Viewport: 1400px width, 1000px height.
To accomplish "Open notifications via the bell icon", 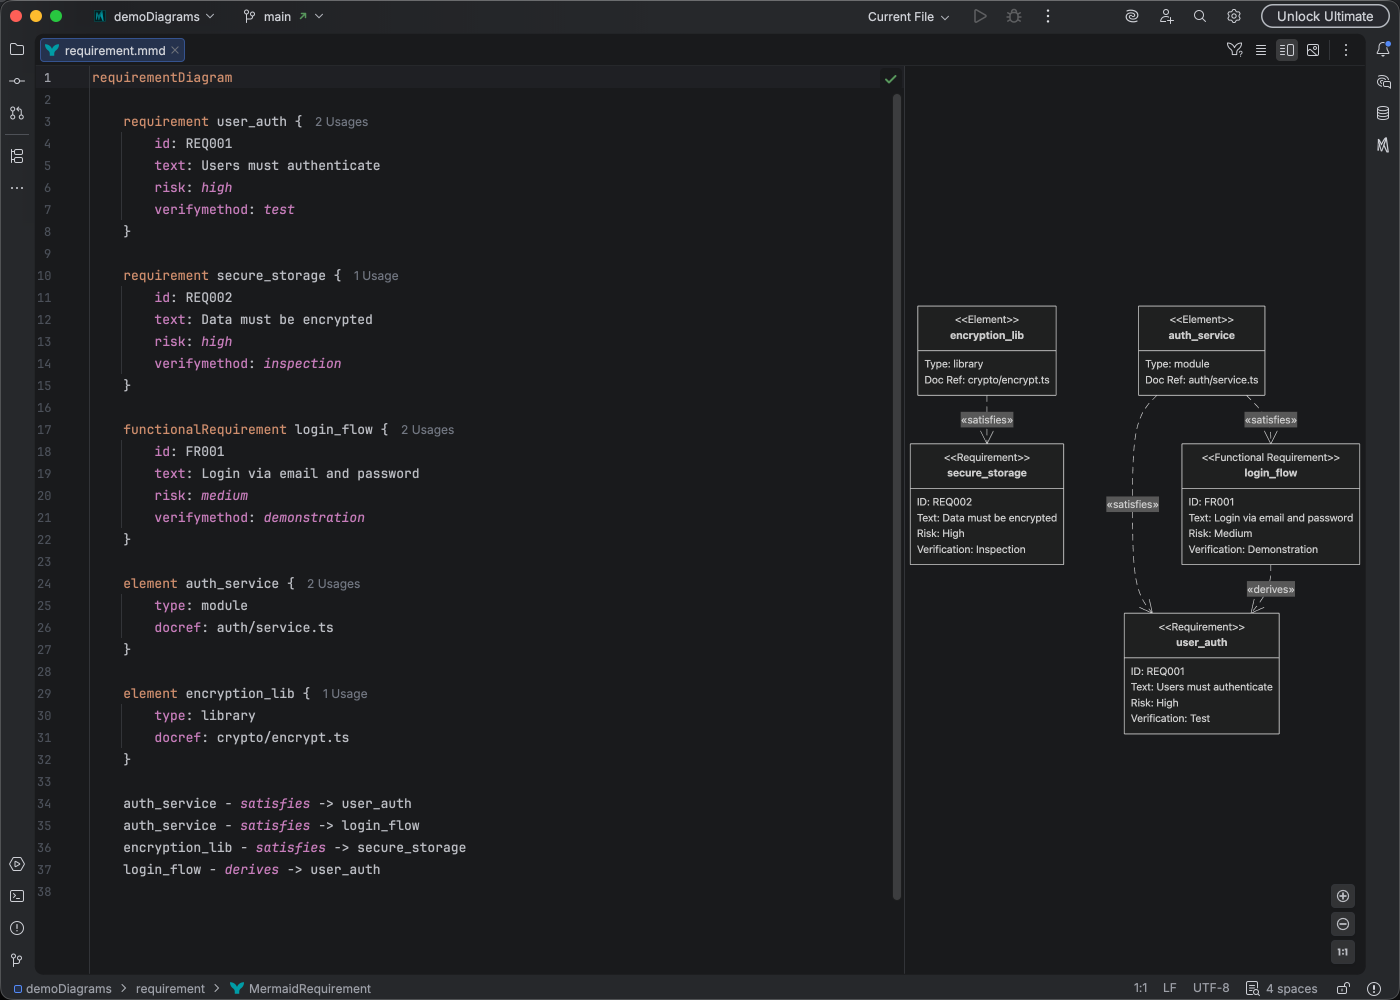I will (x=1385, y=49).
